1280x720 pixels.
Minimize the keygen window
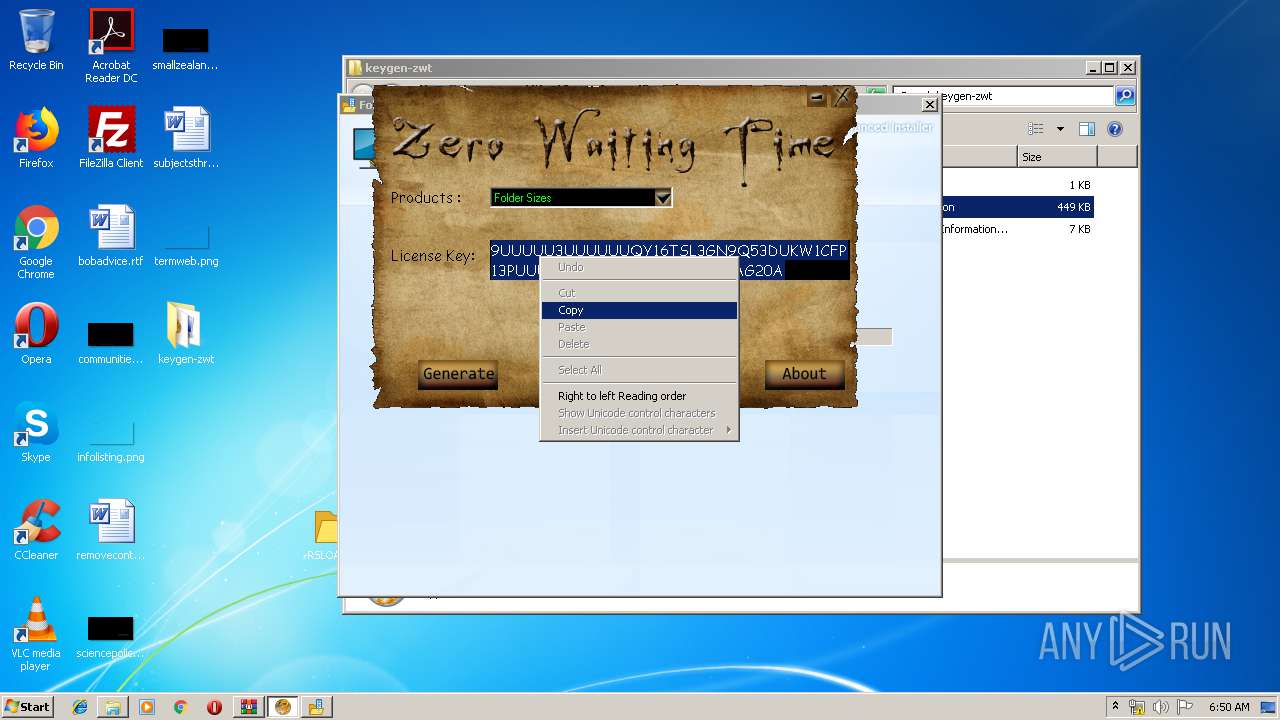click(817, 97)
